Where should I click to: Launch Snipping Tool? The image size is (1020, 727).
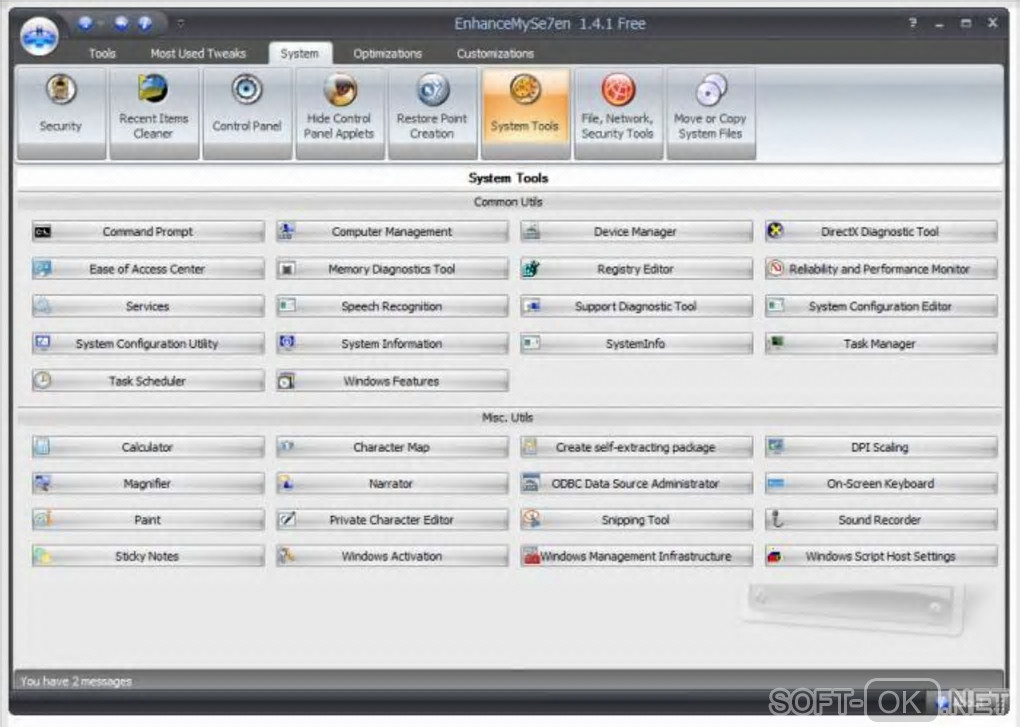[636, 520]
